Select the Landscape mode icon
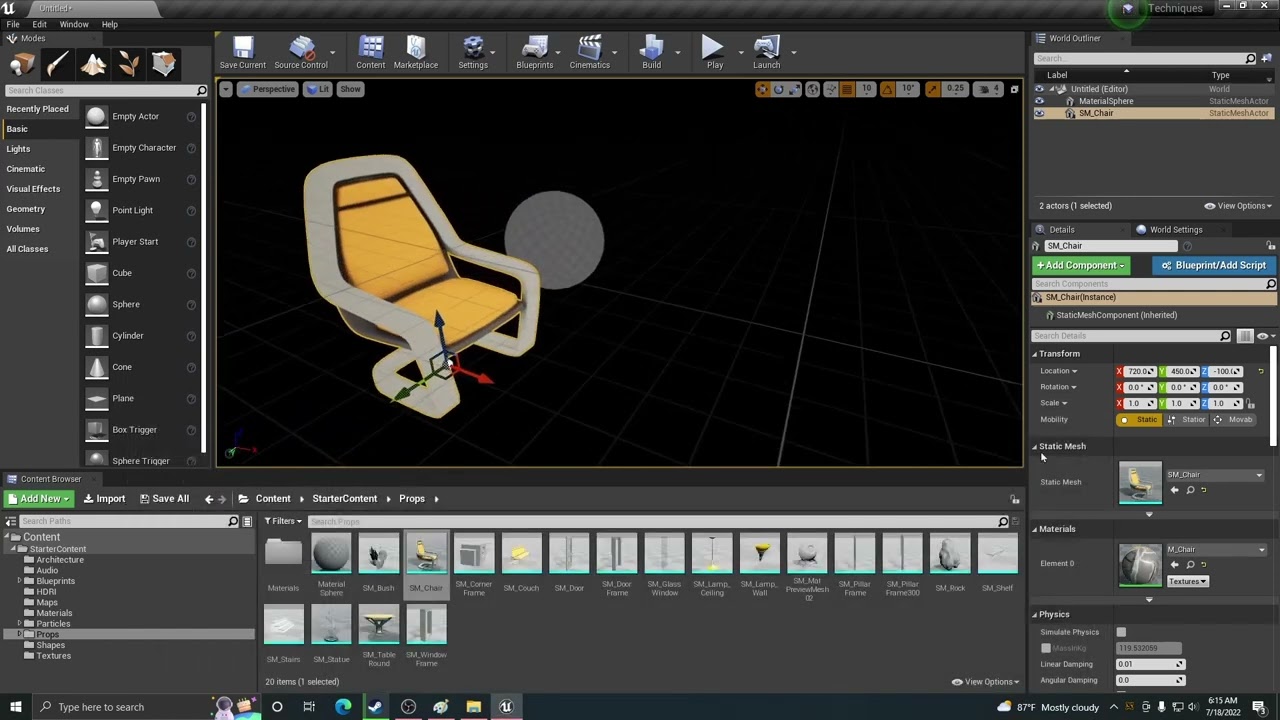The width and height of the screenshot is (1280, 720). coord(93,64)
